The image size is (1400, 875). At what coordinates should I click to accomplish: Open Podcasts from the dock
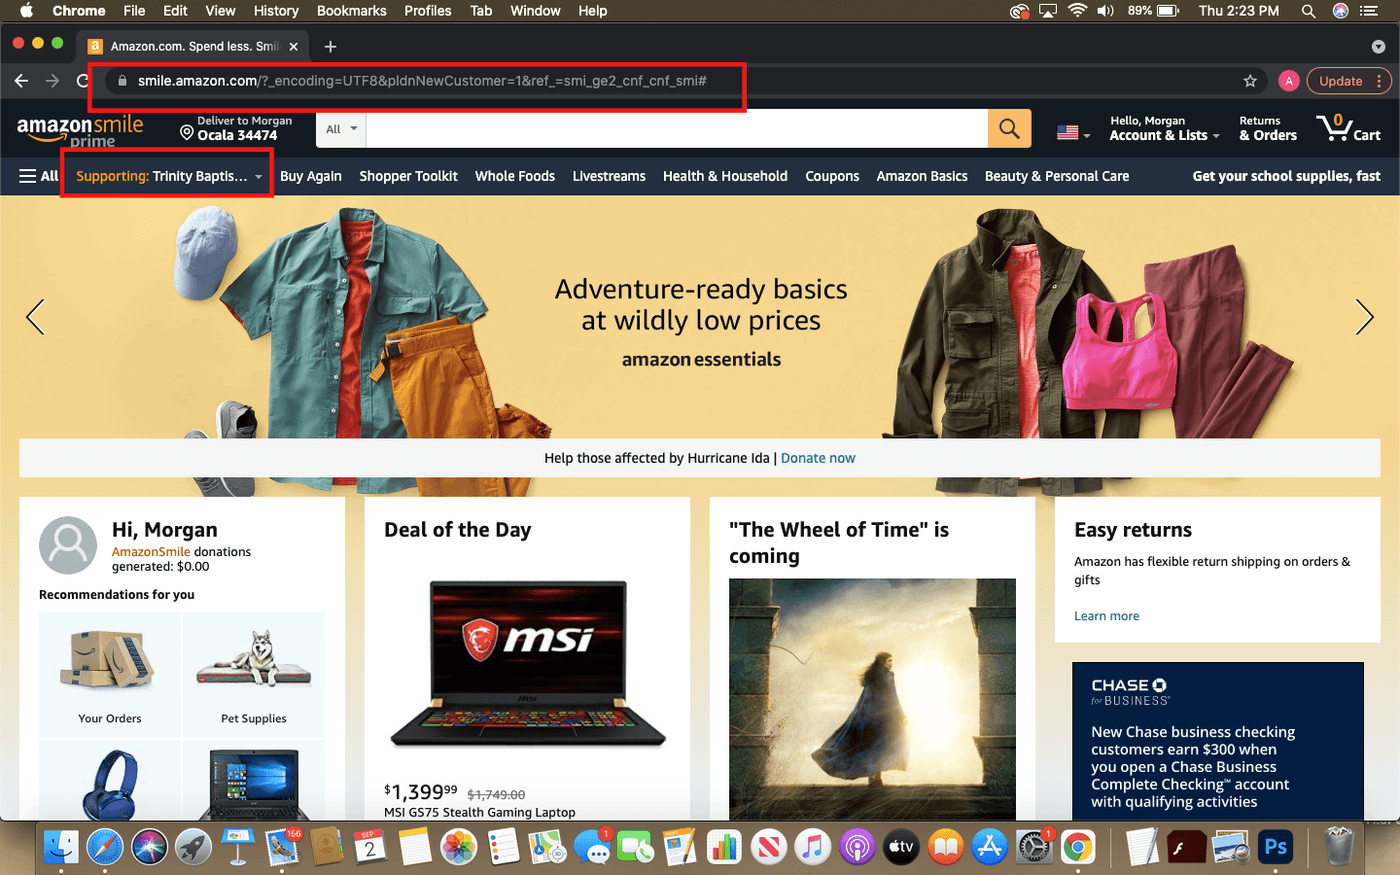[x=857, y=847]
